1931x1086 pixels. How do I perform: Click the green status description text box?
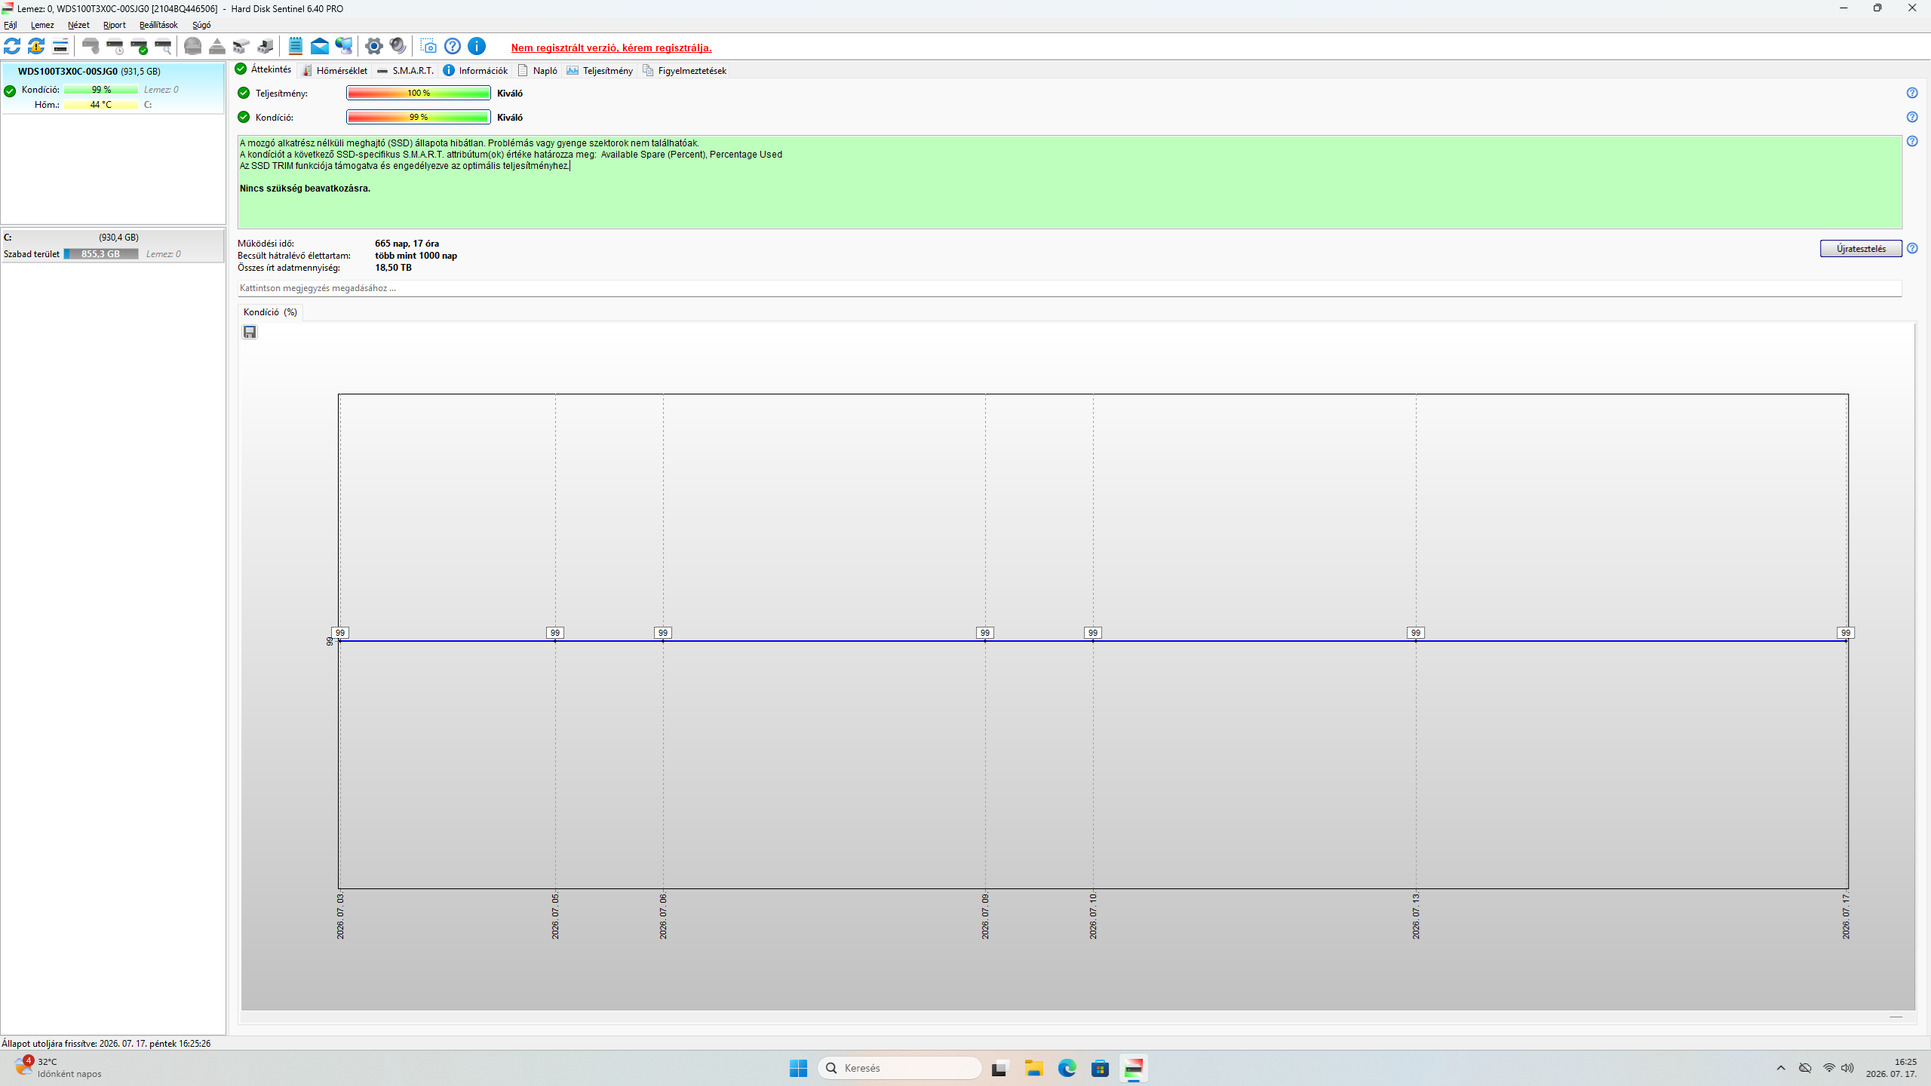point(1069,182)
